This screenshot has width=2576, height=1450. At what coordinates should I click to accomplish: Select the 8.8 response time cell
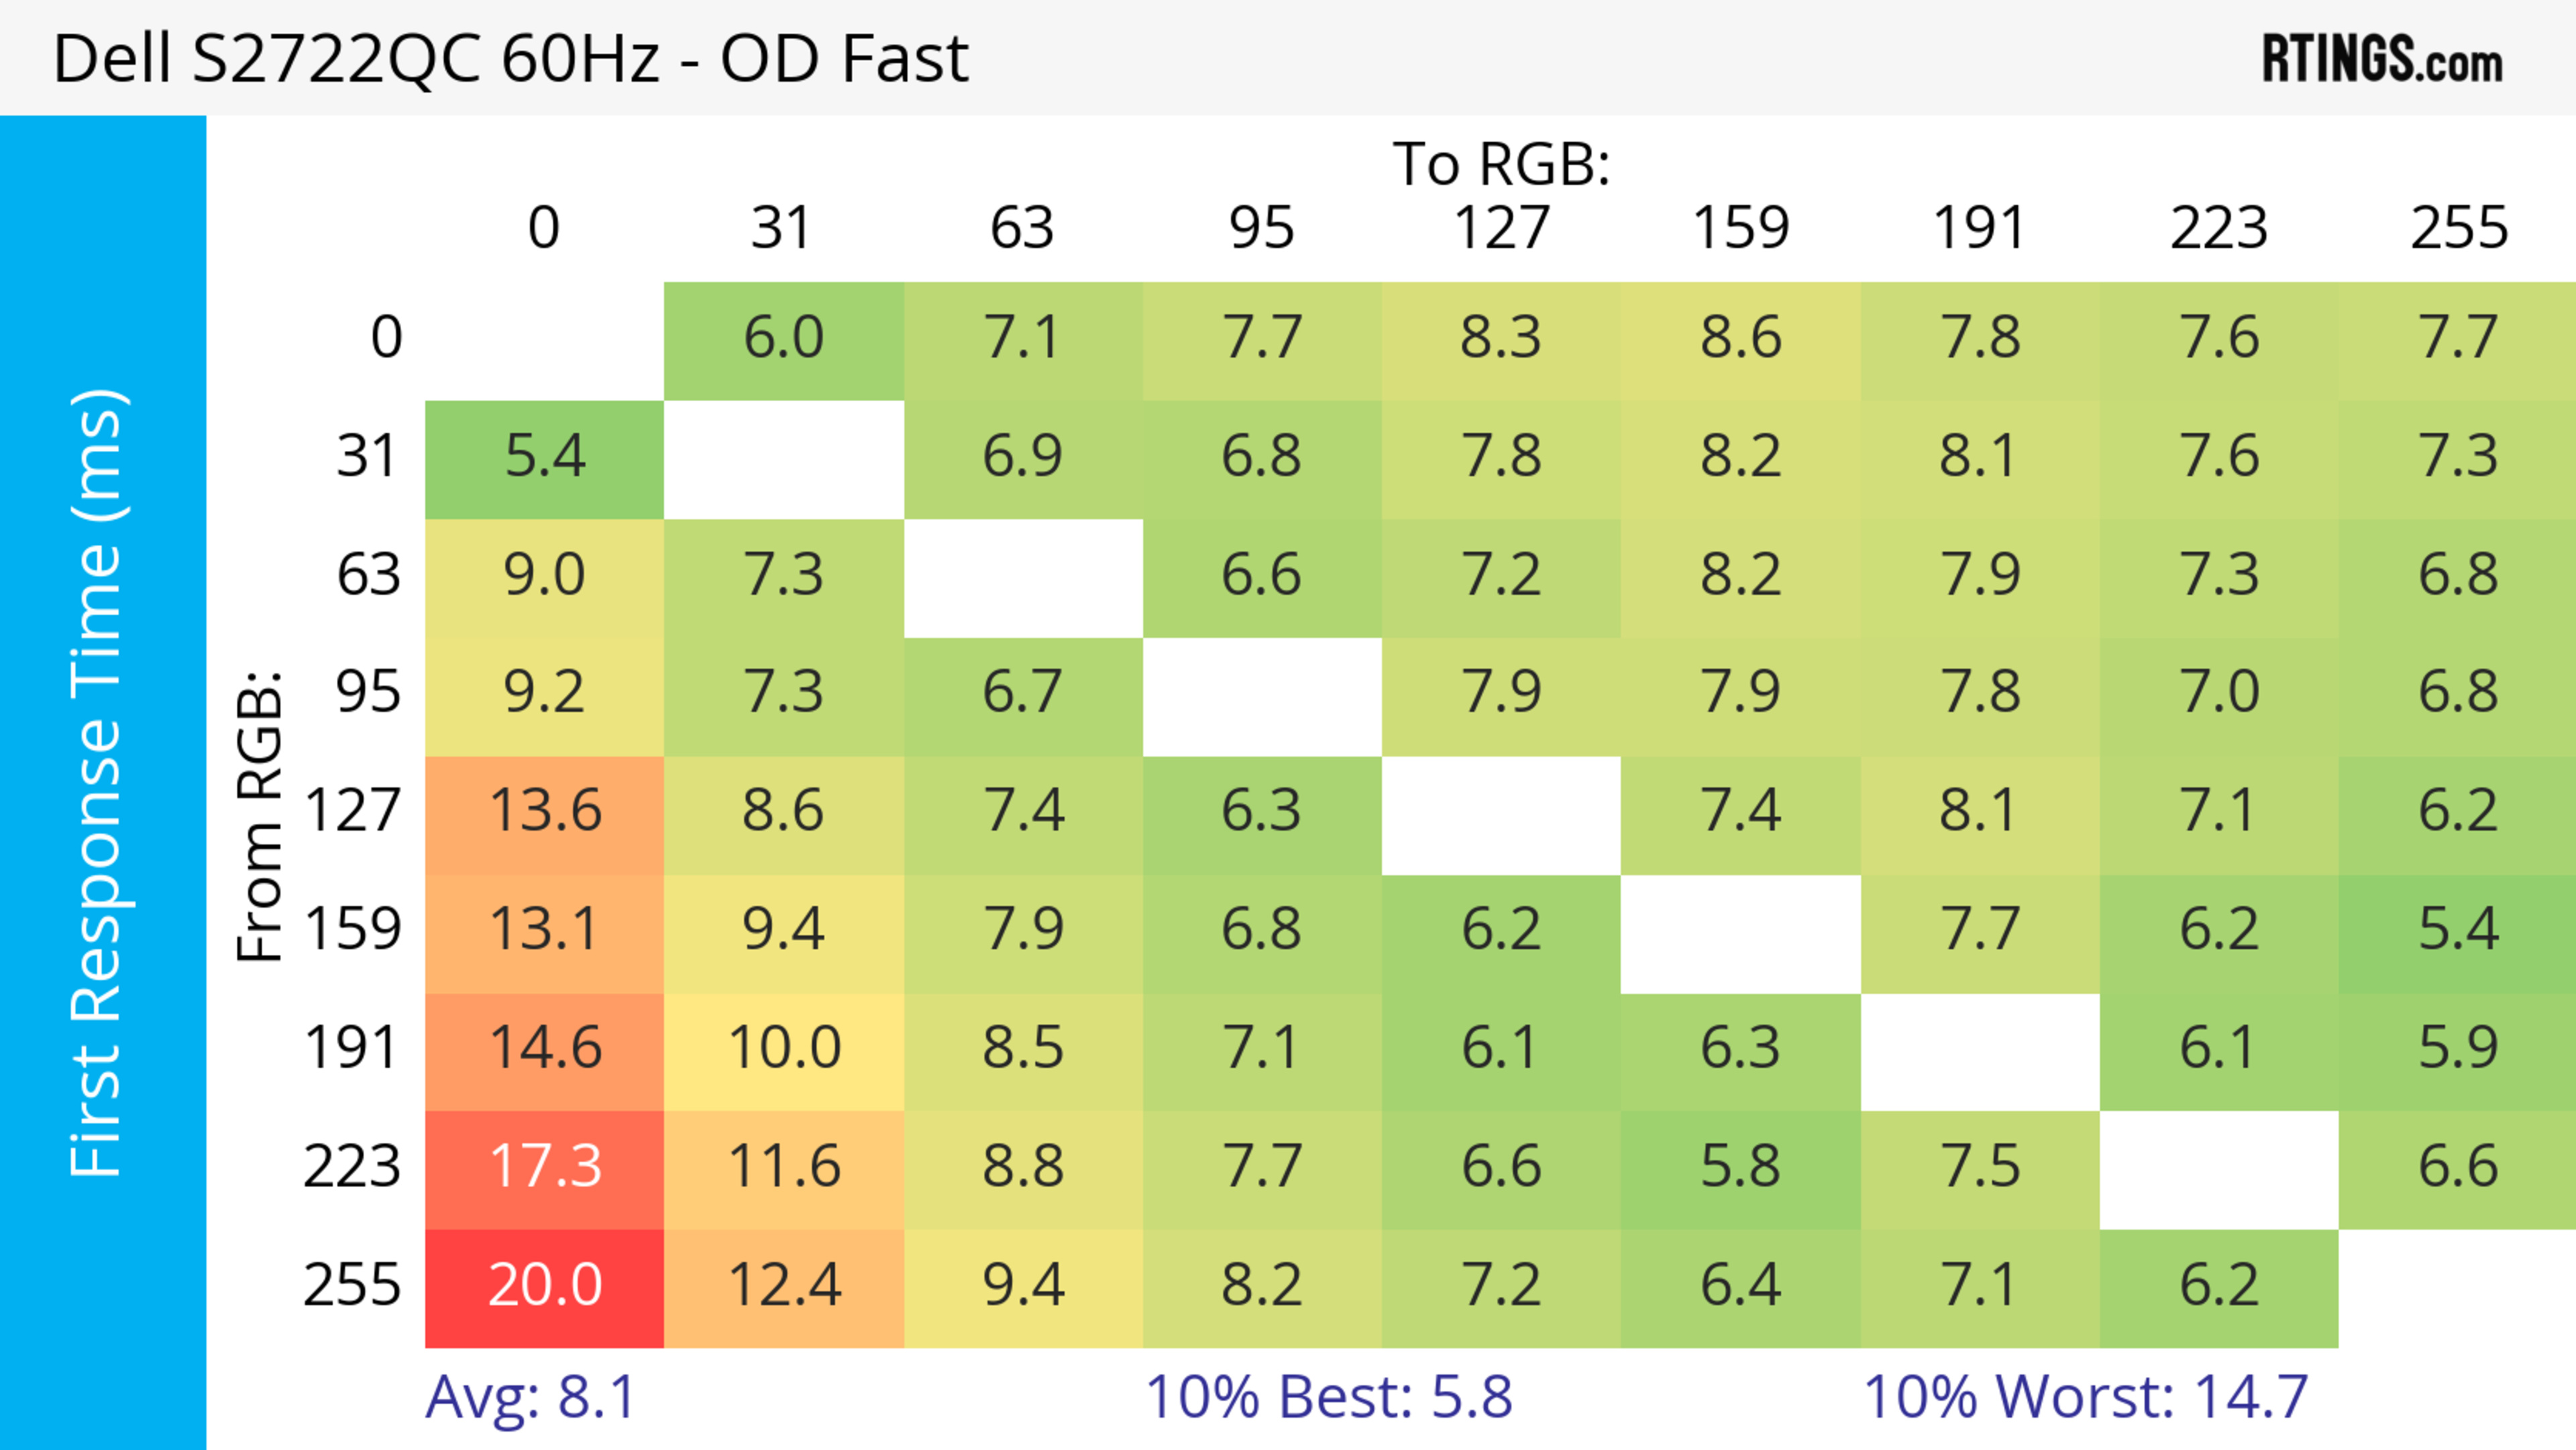coord(1023,1168)
